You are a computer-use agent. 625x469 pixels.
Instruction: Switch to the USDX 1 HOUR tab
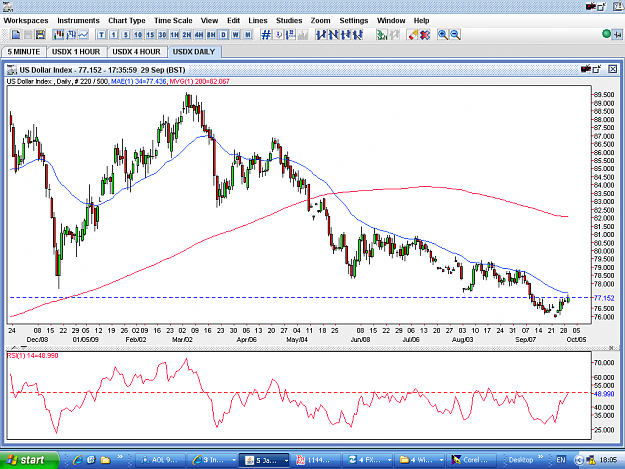(x=76, y=52)
